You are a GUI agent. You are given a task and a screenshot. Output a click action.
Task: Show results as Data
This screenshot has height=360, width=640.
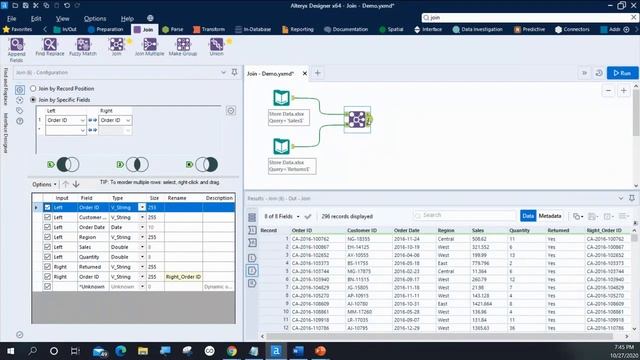point(528,216)
